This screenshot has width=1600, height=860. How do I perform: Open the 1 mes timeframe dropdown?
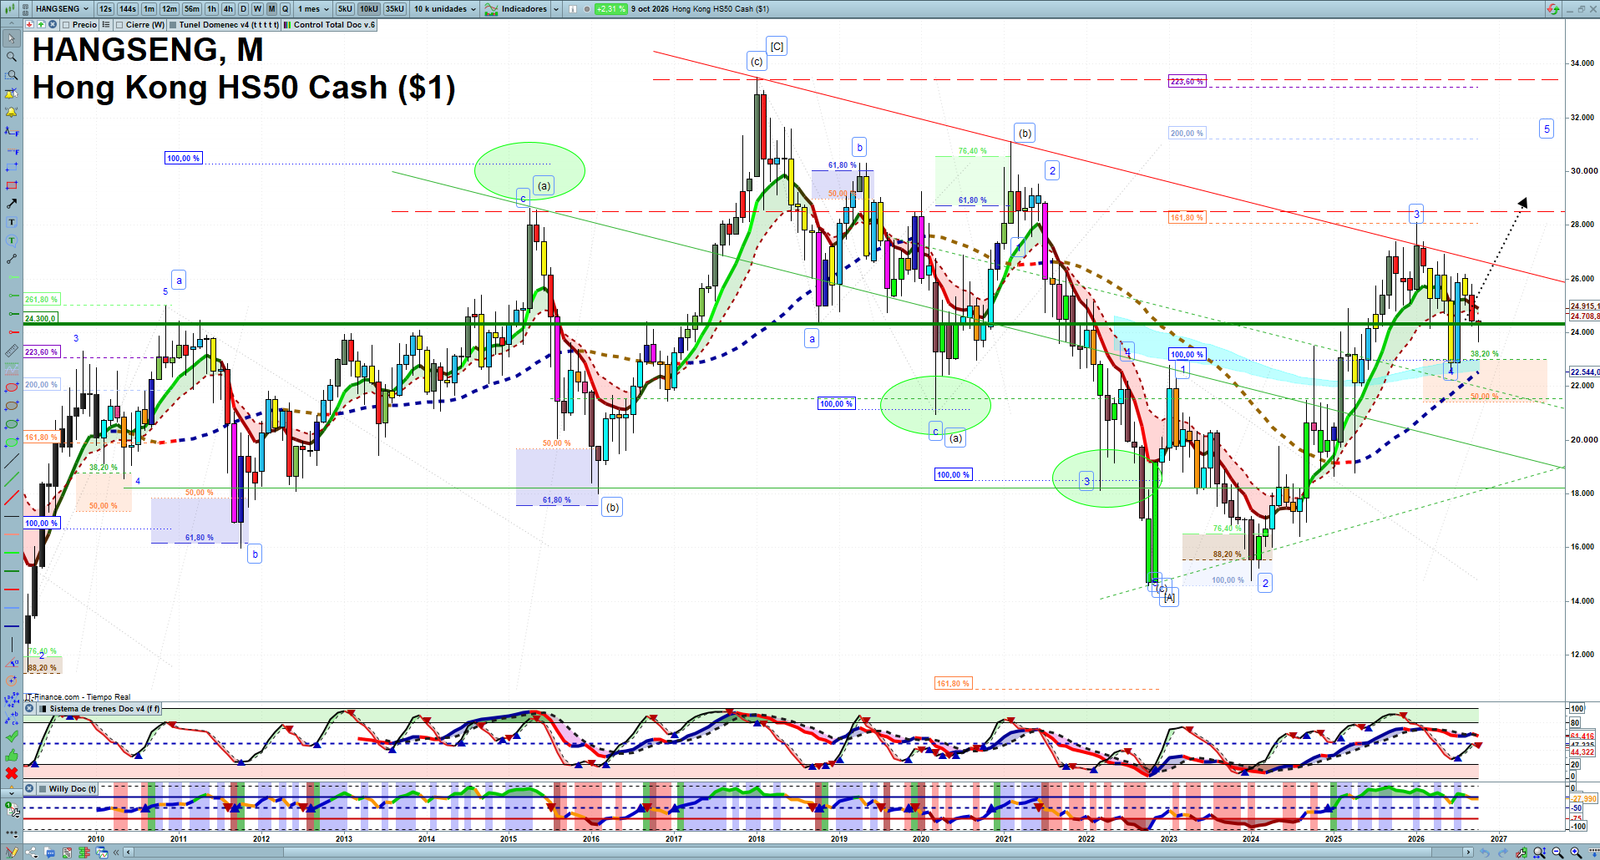pyautogui.click(x=313, y=9)
